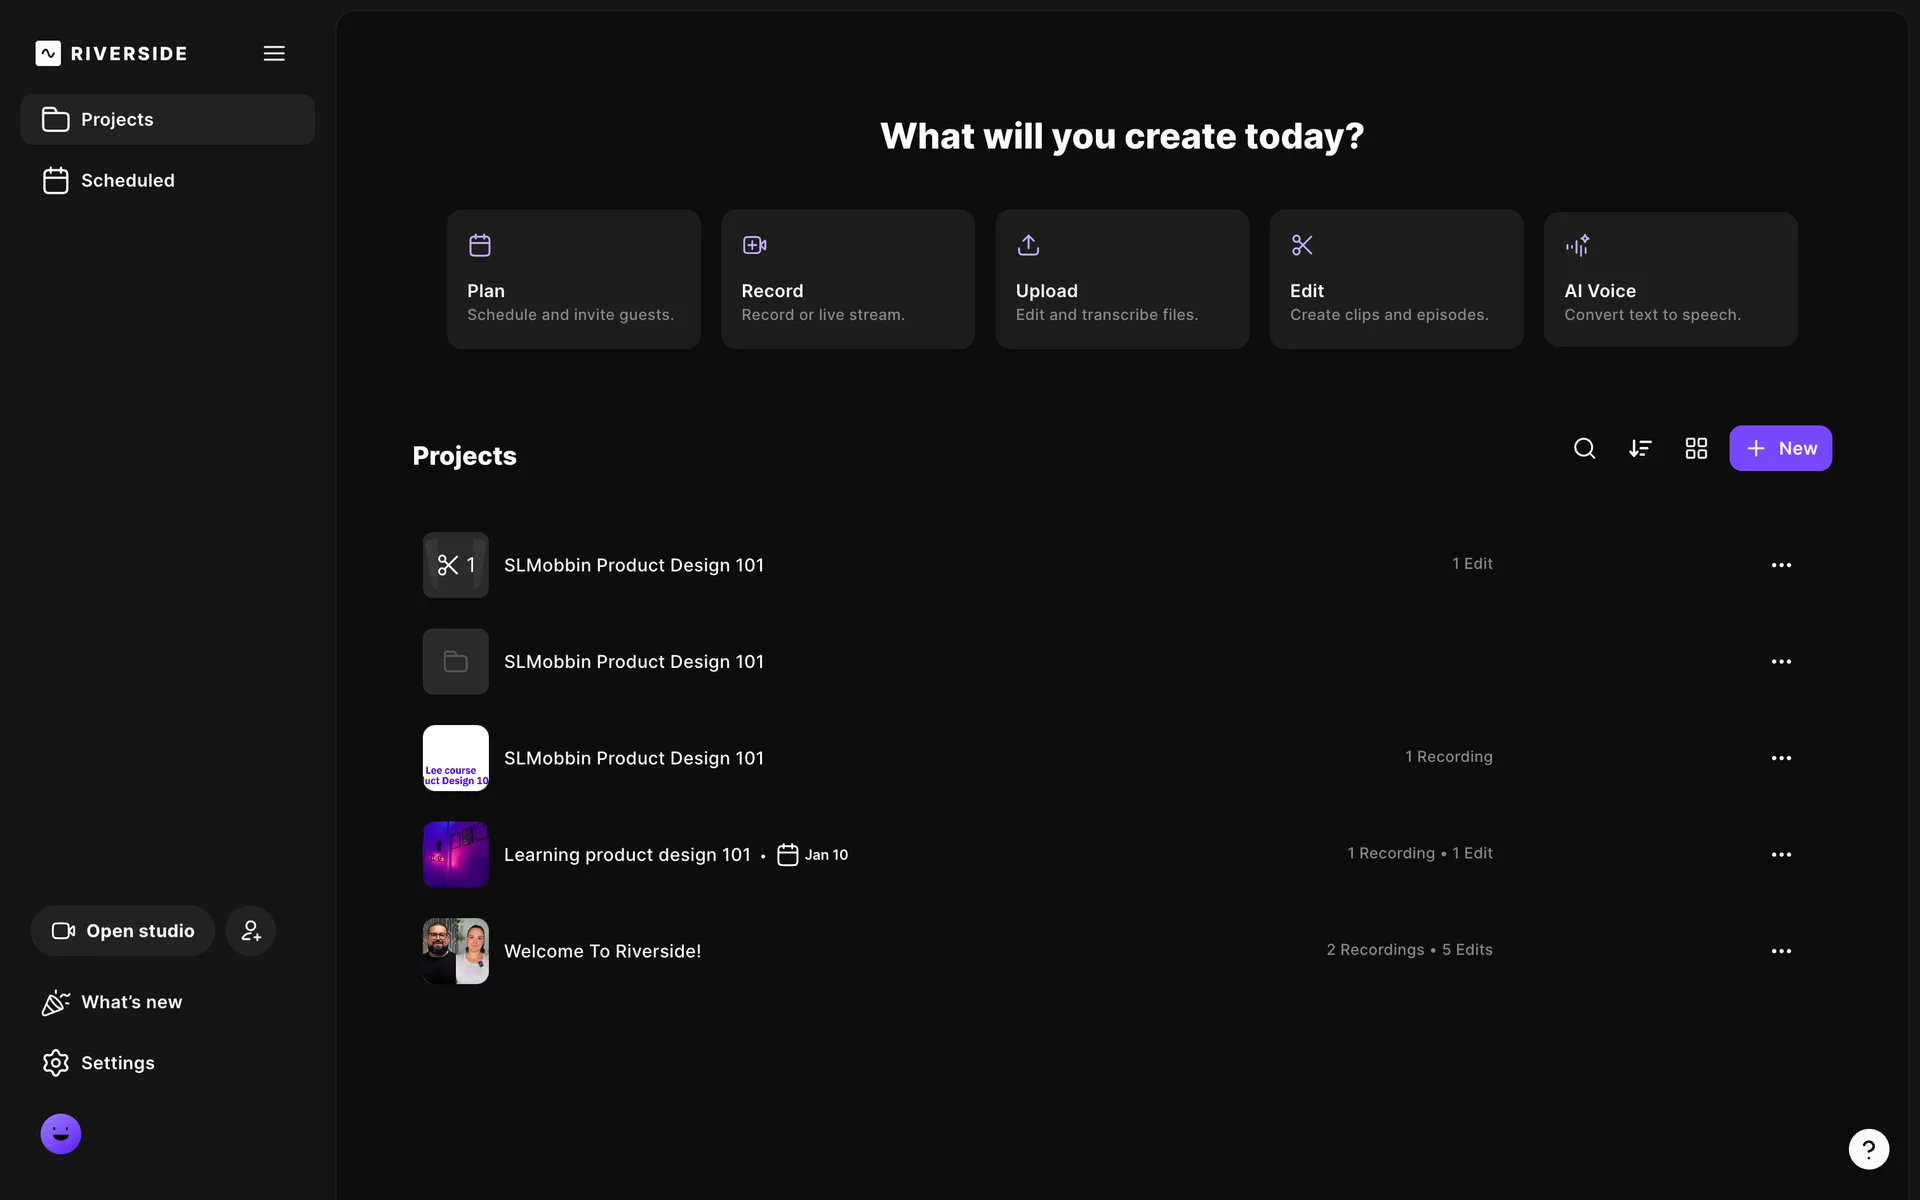
Task: Open Settings in the sidebar
Action: (117, 1063)
